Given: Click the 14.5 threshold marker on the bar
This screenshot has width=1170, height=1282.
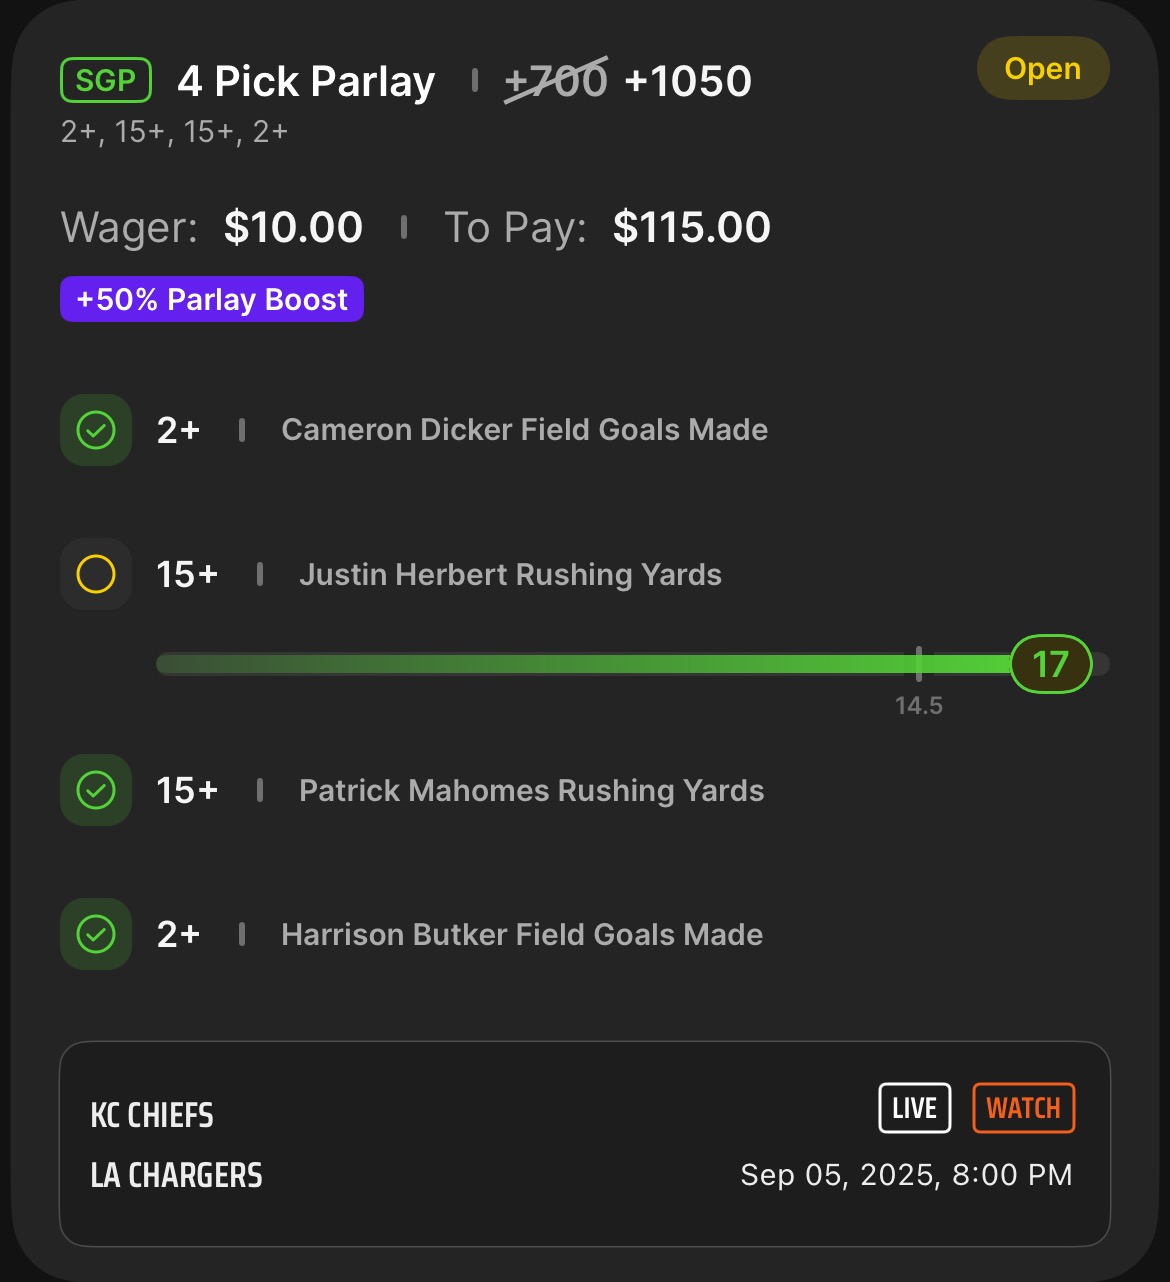Looking at the screenshot, I should (x=919, y=666).
